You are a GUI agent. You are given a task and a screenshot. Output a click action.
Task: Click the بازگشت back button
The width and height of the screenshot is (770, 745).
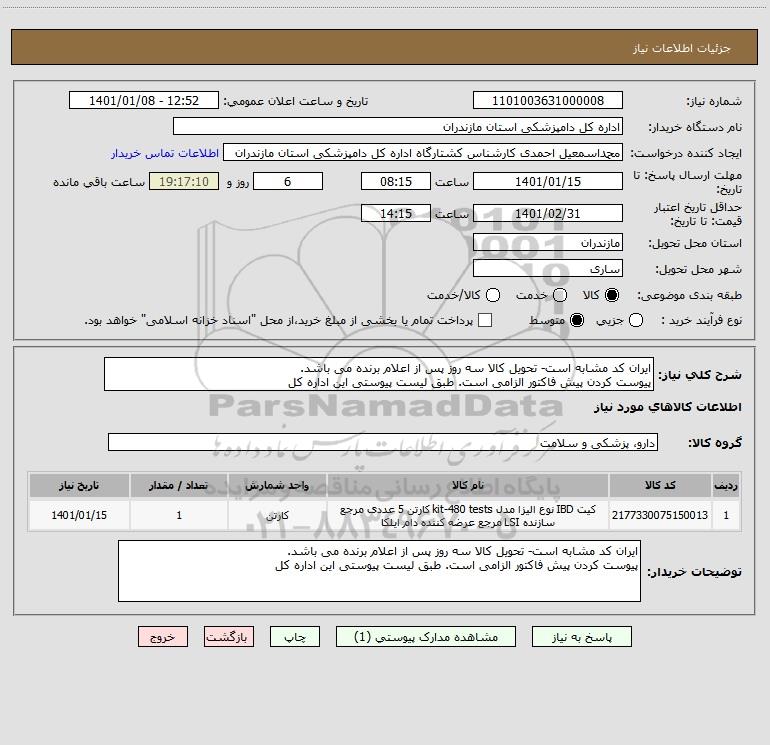pos(229,636)
